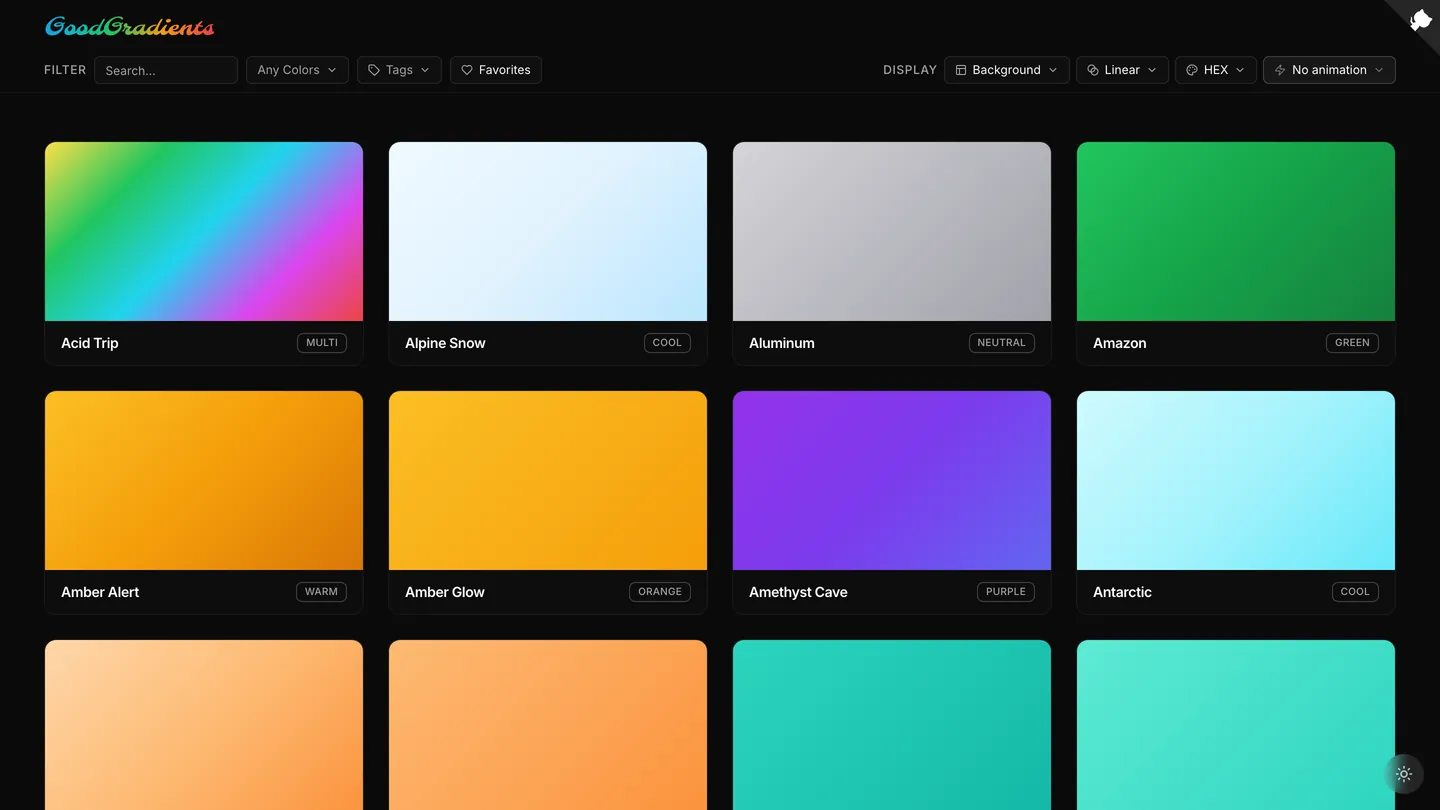Screen dimensions: 1440x810
Task: Click the layout icon beside Background
Action: (961, 70)
